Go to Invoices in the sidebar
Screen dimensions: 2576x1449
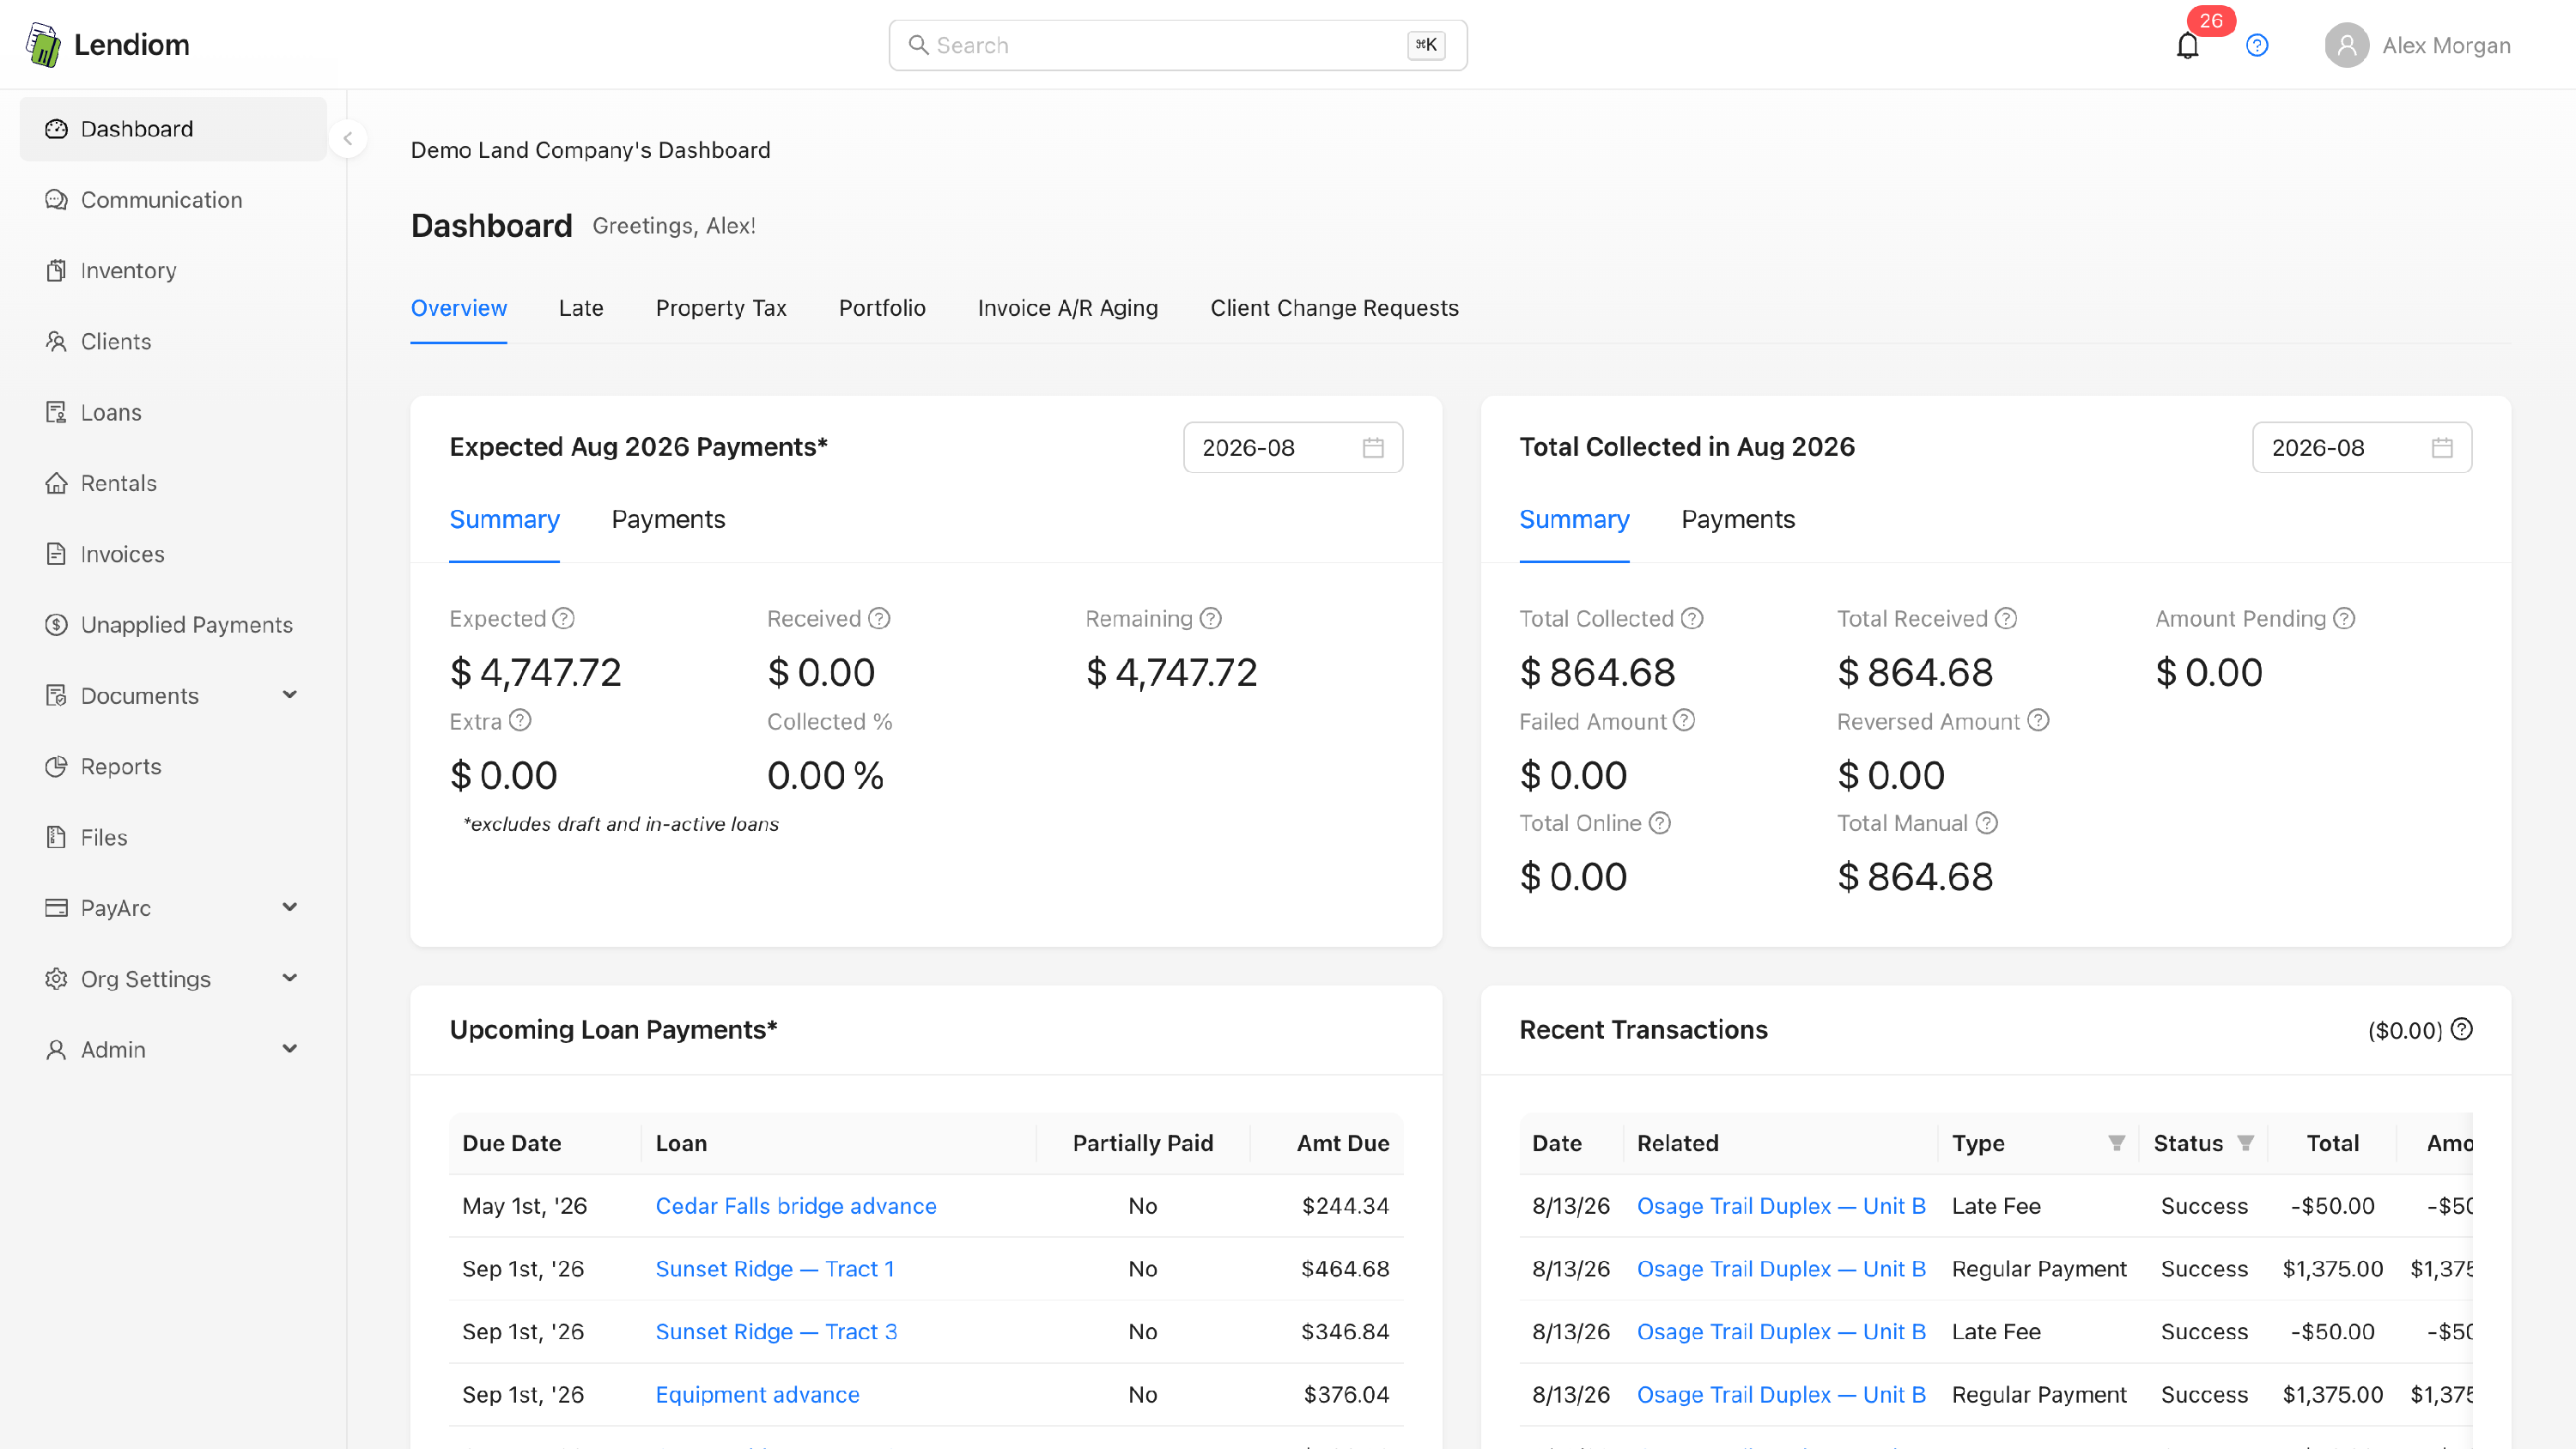coord(173,554)
